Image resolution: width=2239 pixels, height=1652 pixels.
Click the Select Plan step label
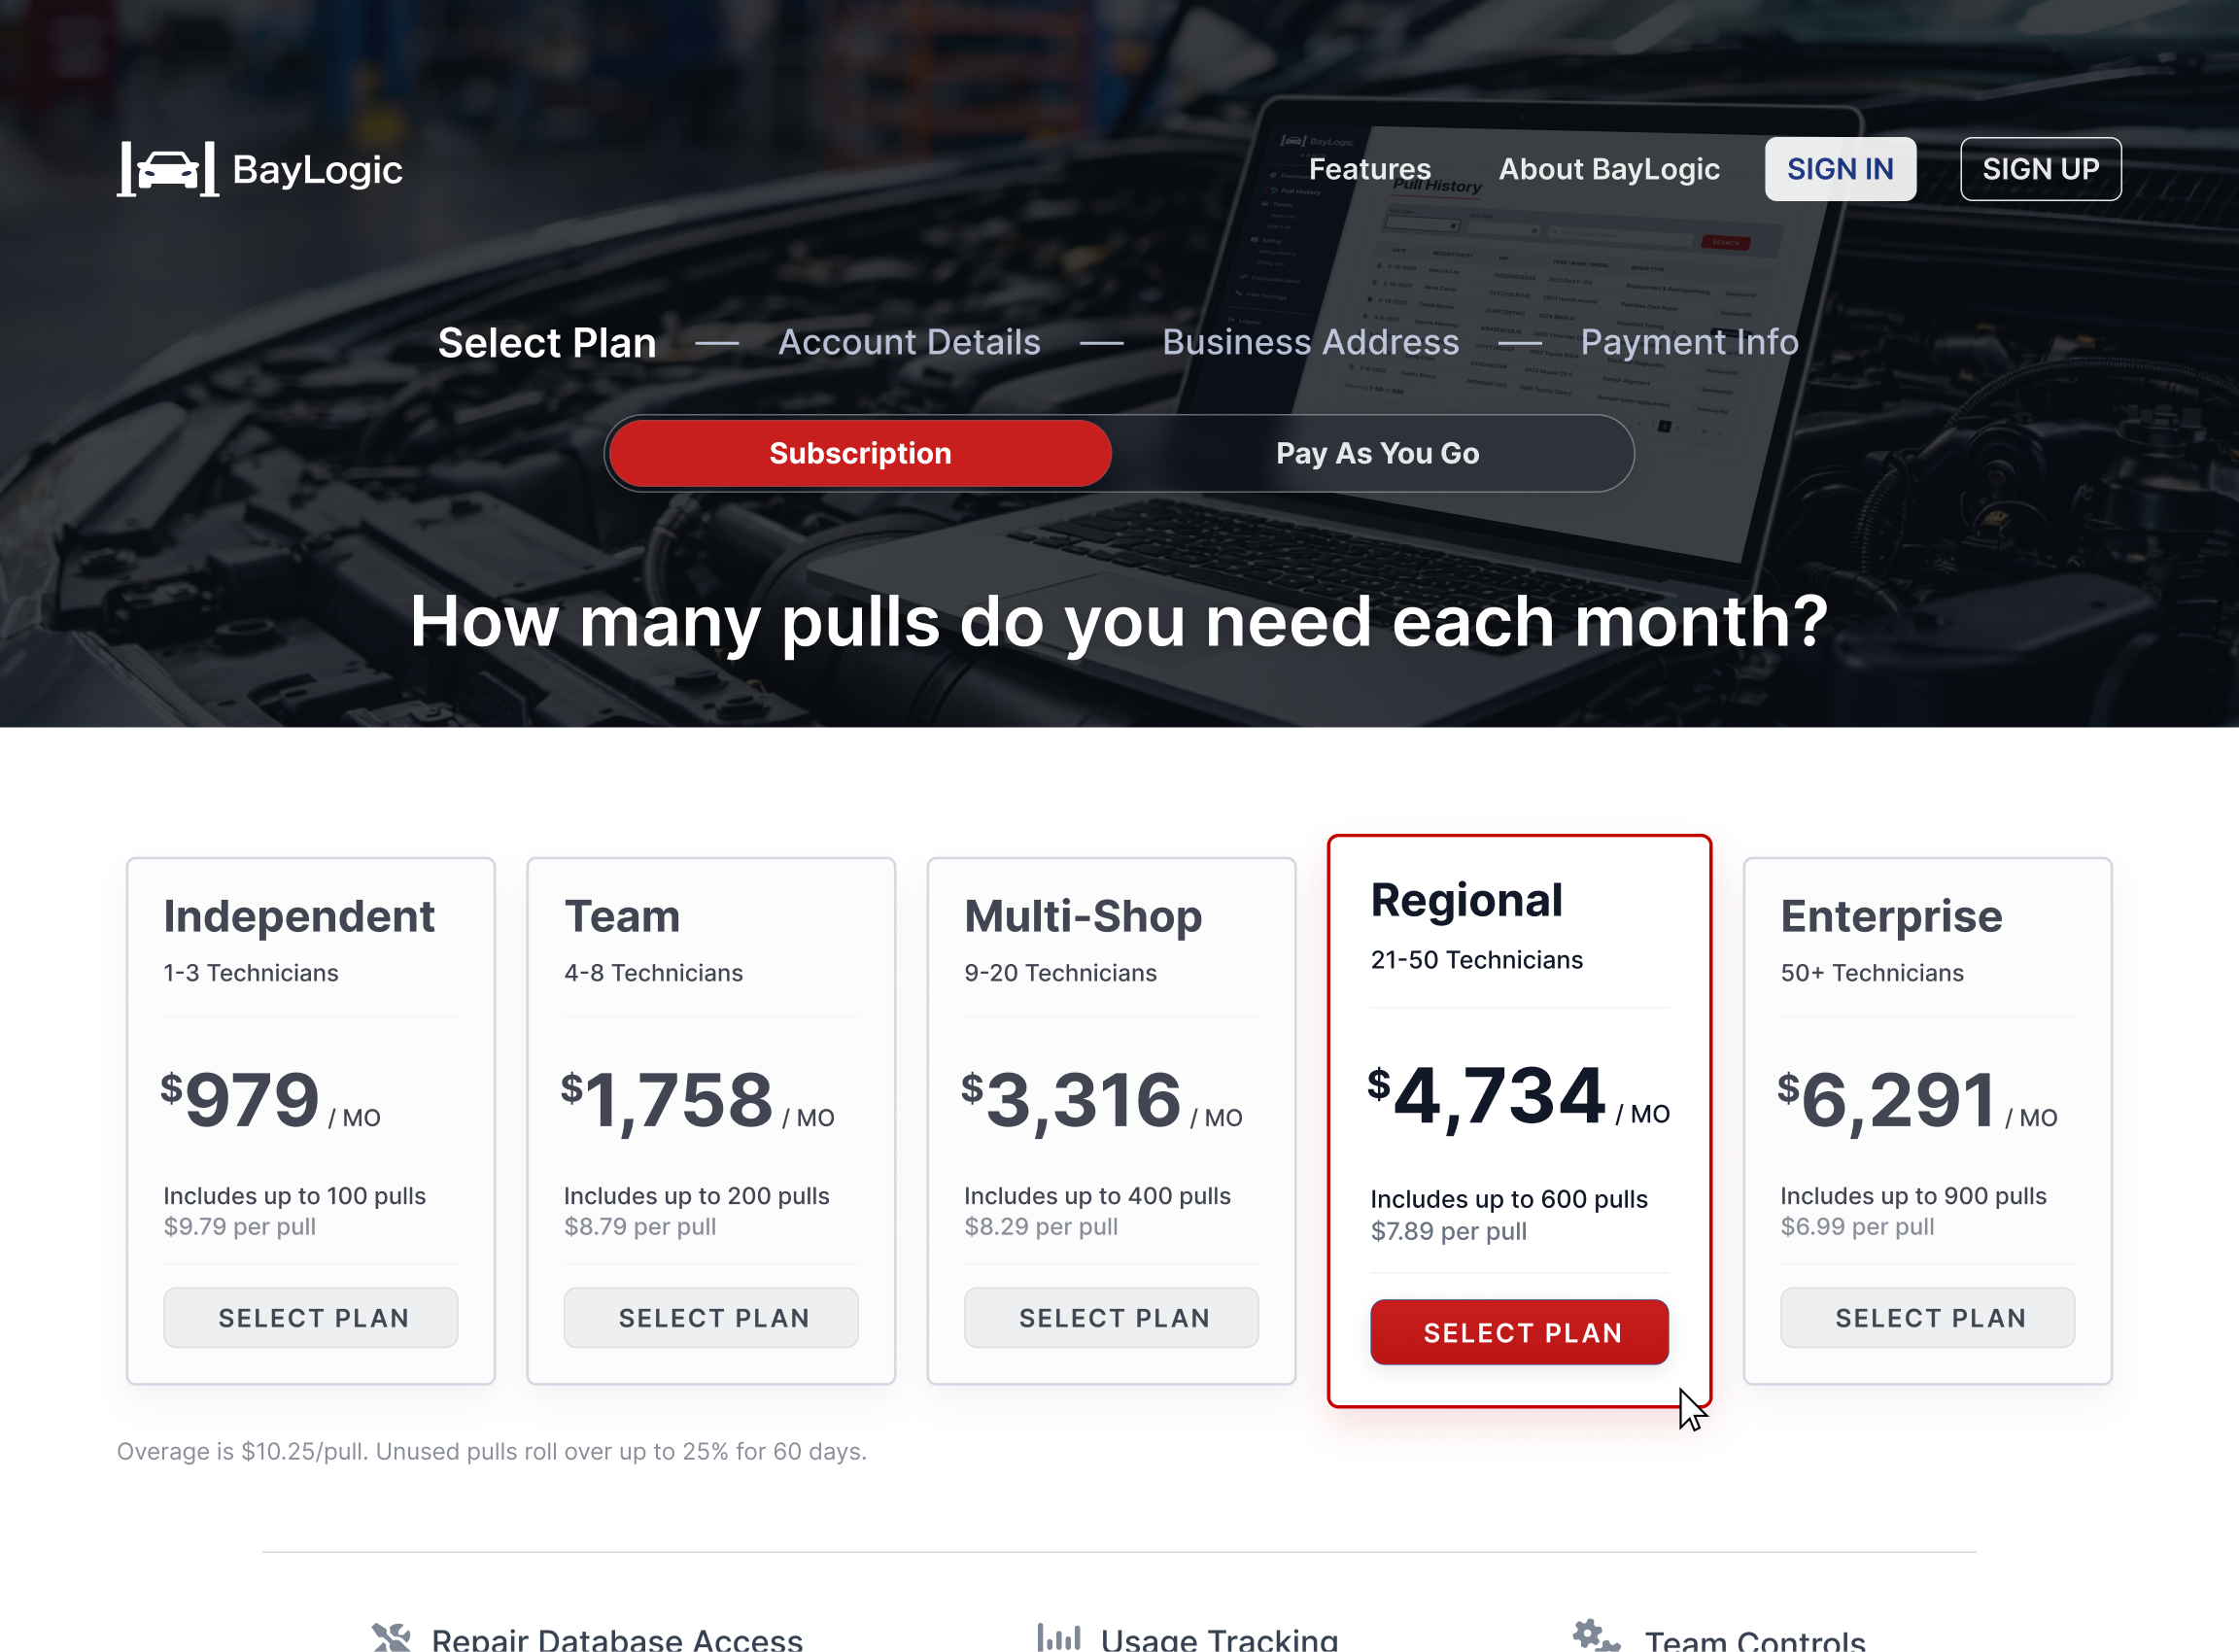click(547, 343)
